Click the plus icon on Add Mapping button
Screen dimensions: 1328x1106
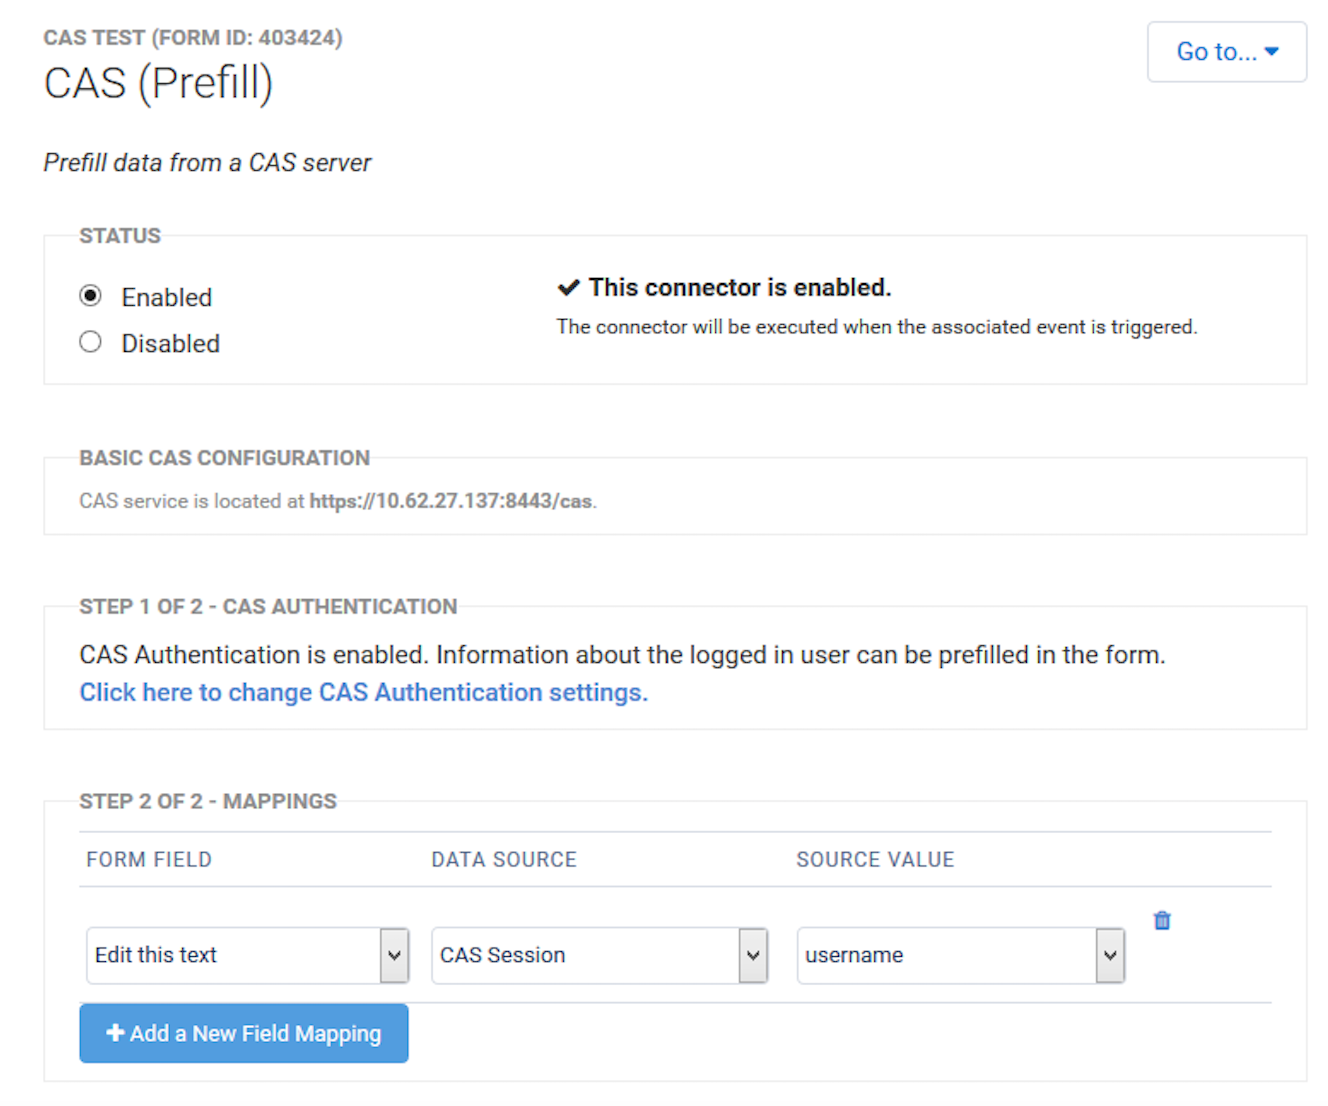point(115,1033)
